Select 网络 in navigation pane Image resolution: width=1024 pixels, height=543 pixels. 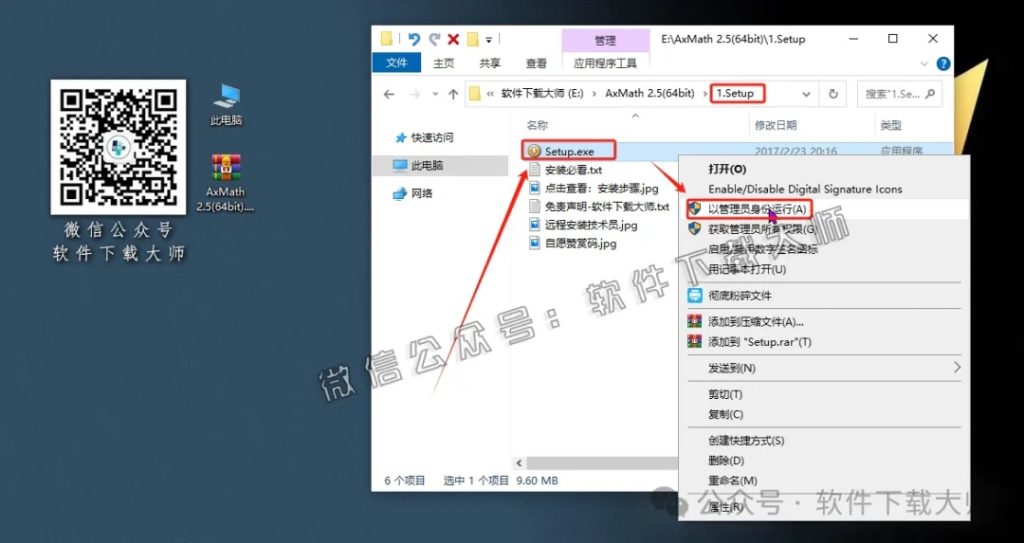pos(422,193)
